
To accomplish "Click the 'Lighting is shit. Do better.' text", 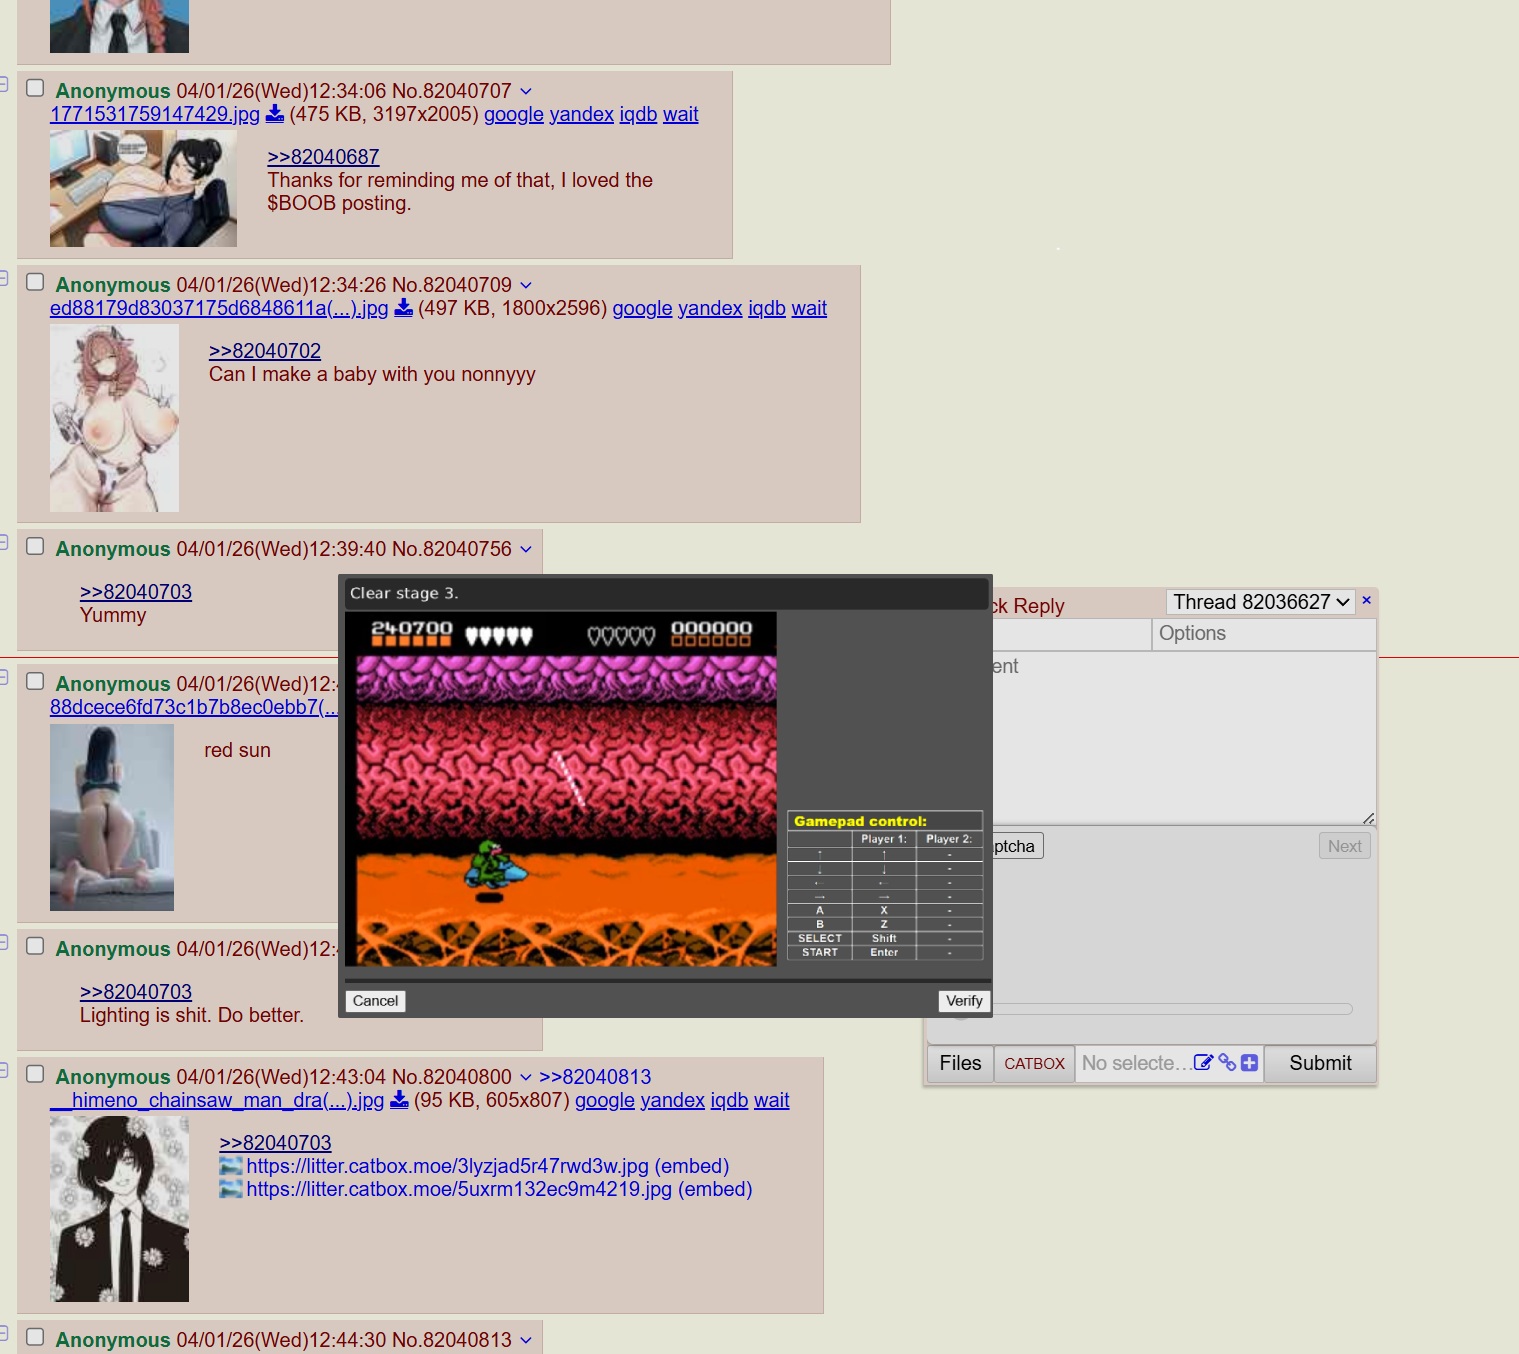I will click(192, 1015).
